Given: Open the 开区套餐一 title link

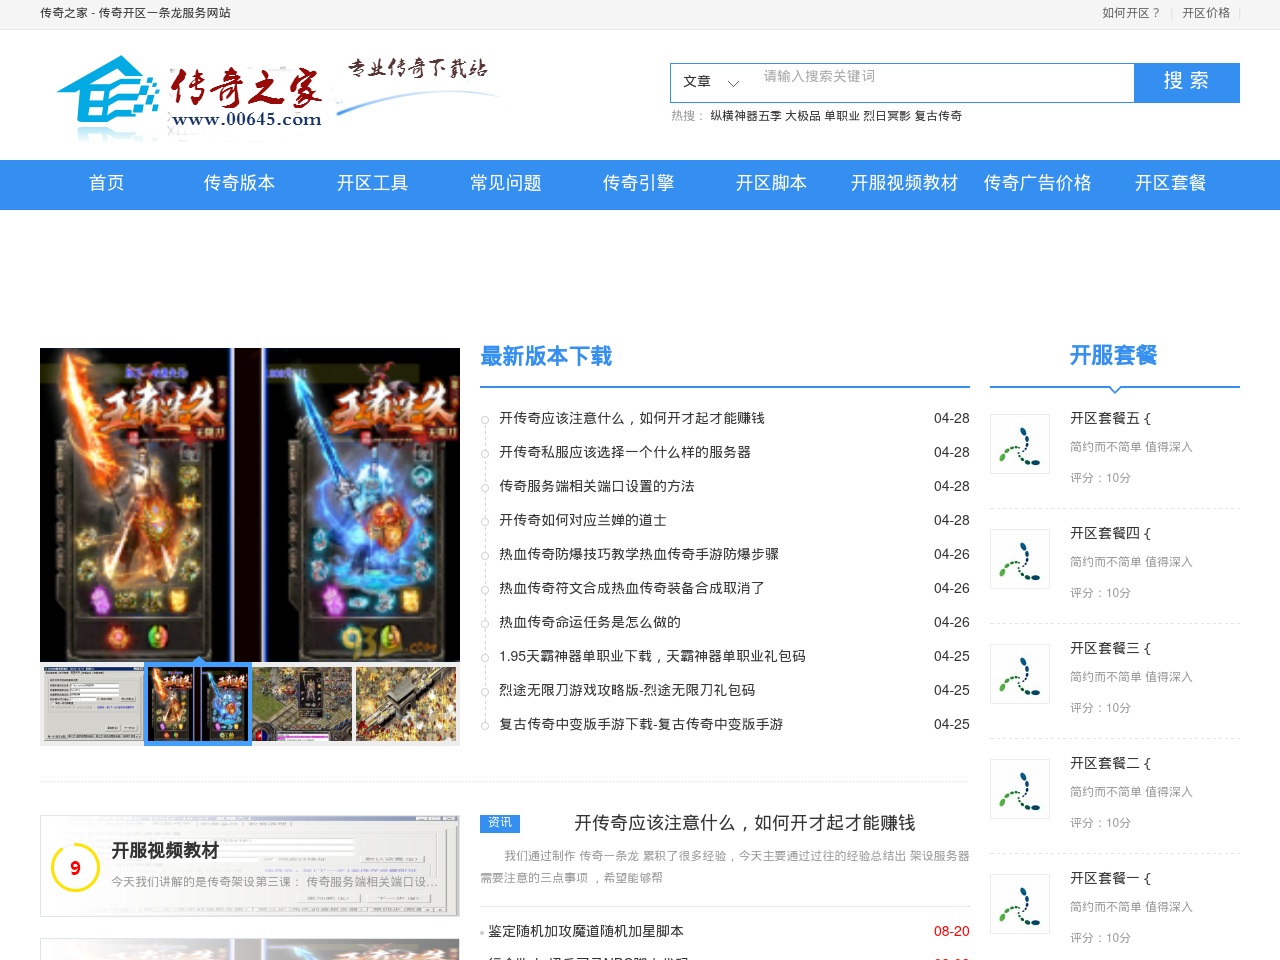Looking at the screenshot, I should click(x=1111, y=879).
